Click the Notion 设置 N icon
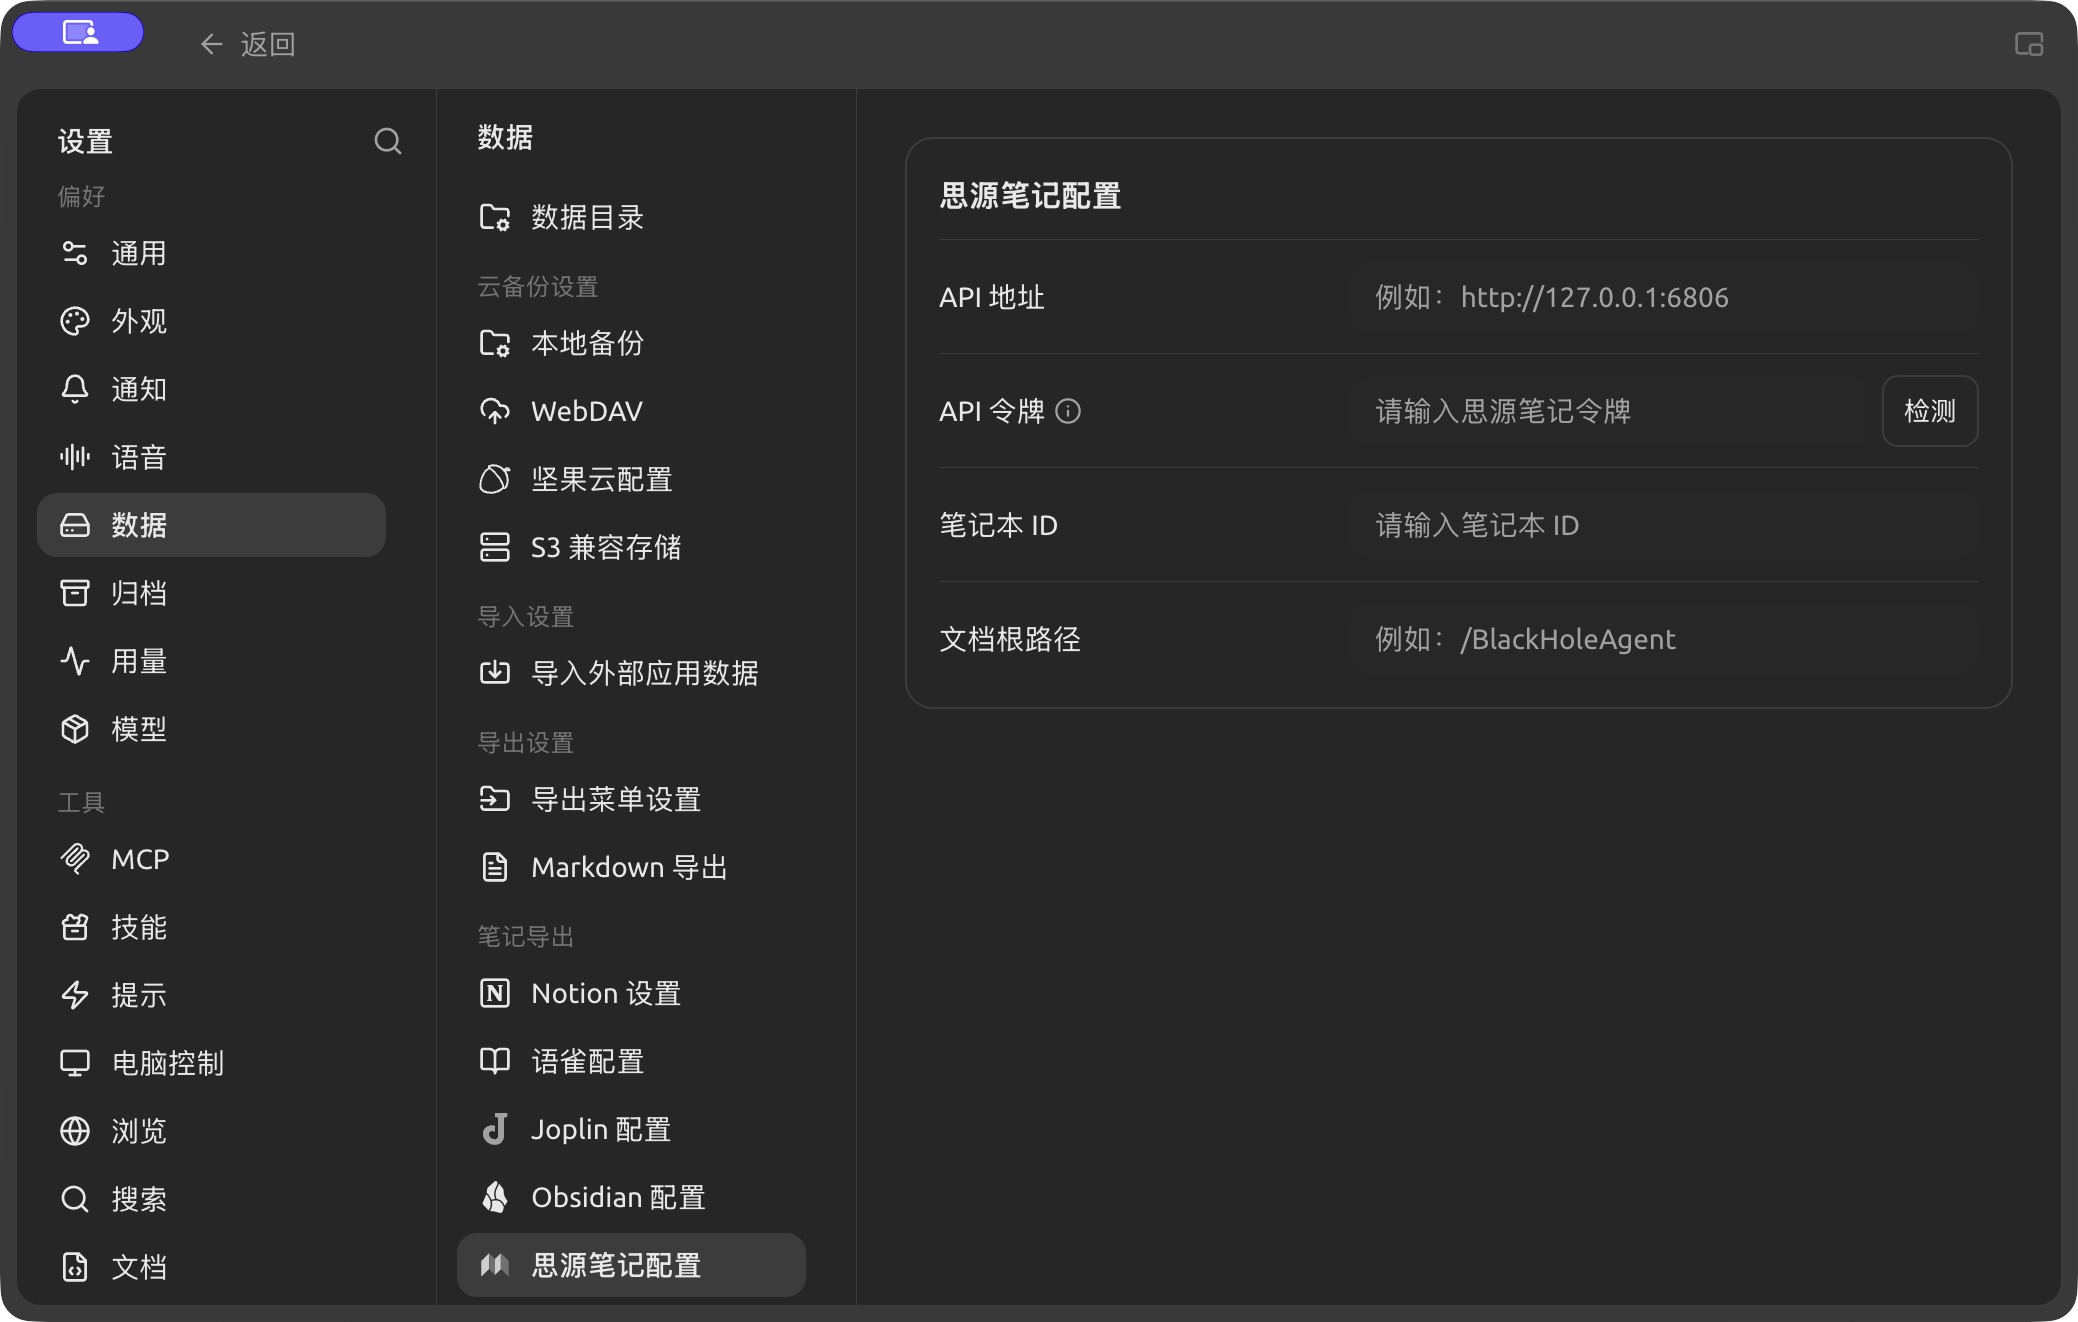This screenshot has height=1322, width=2078. click(495, 993)
